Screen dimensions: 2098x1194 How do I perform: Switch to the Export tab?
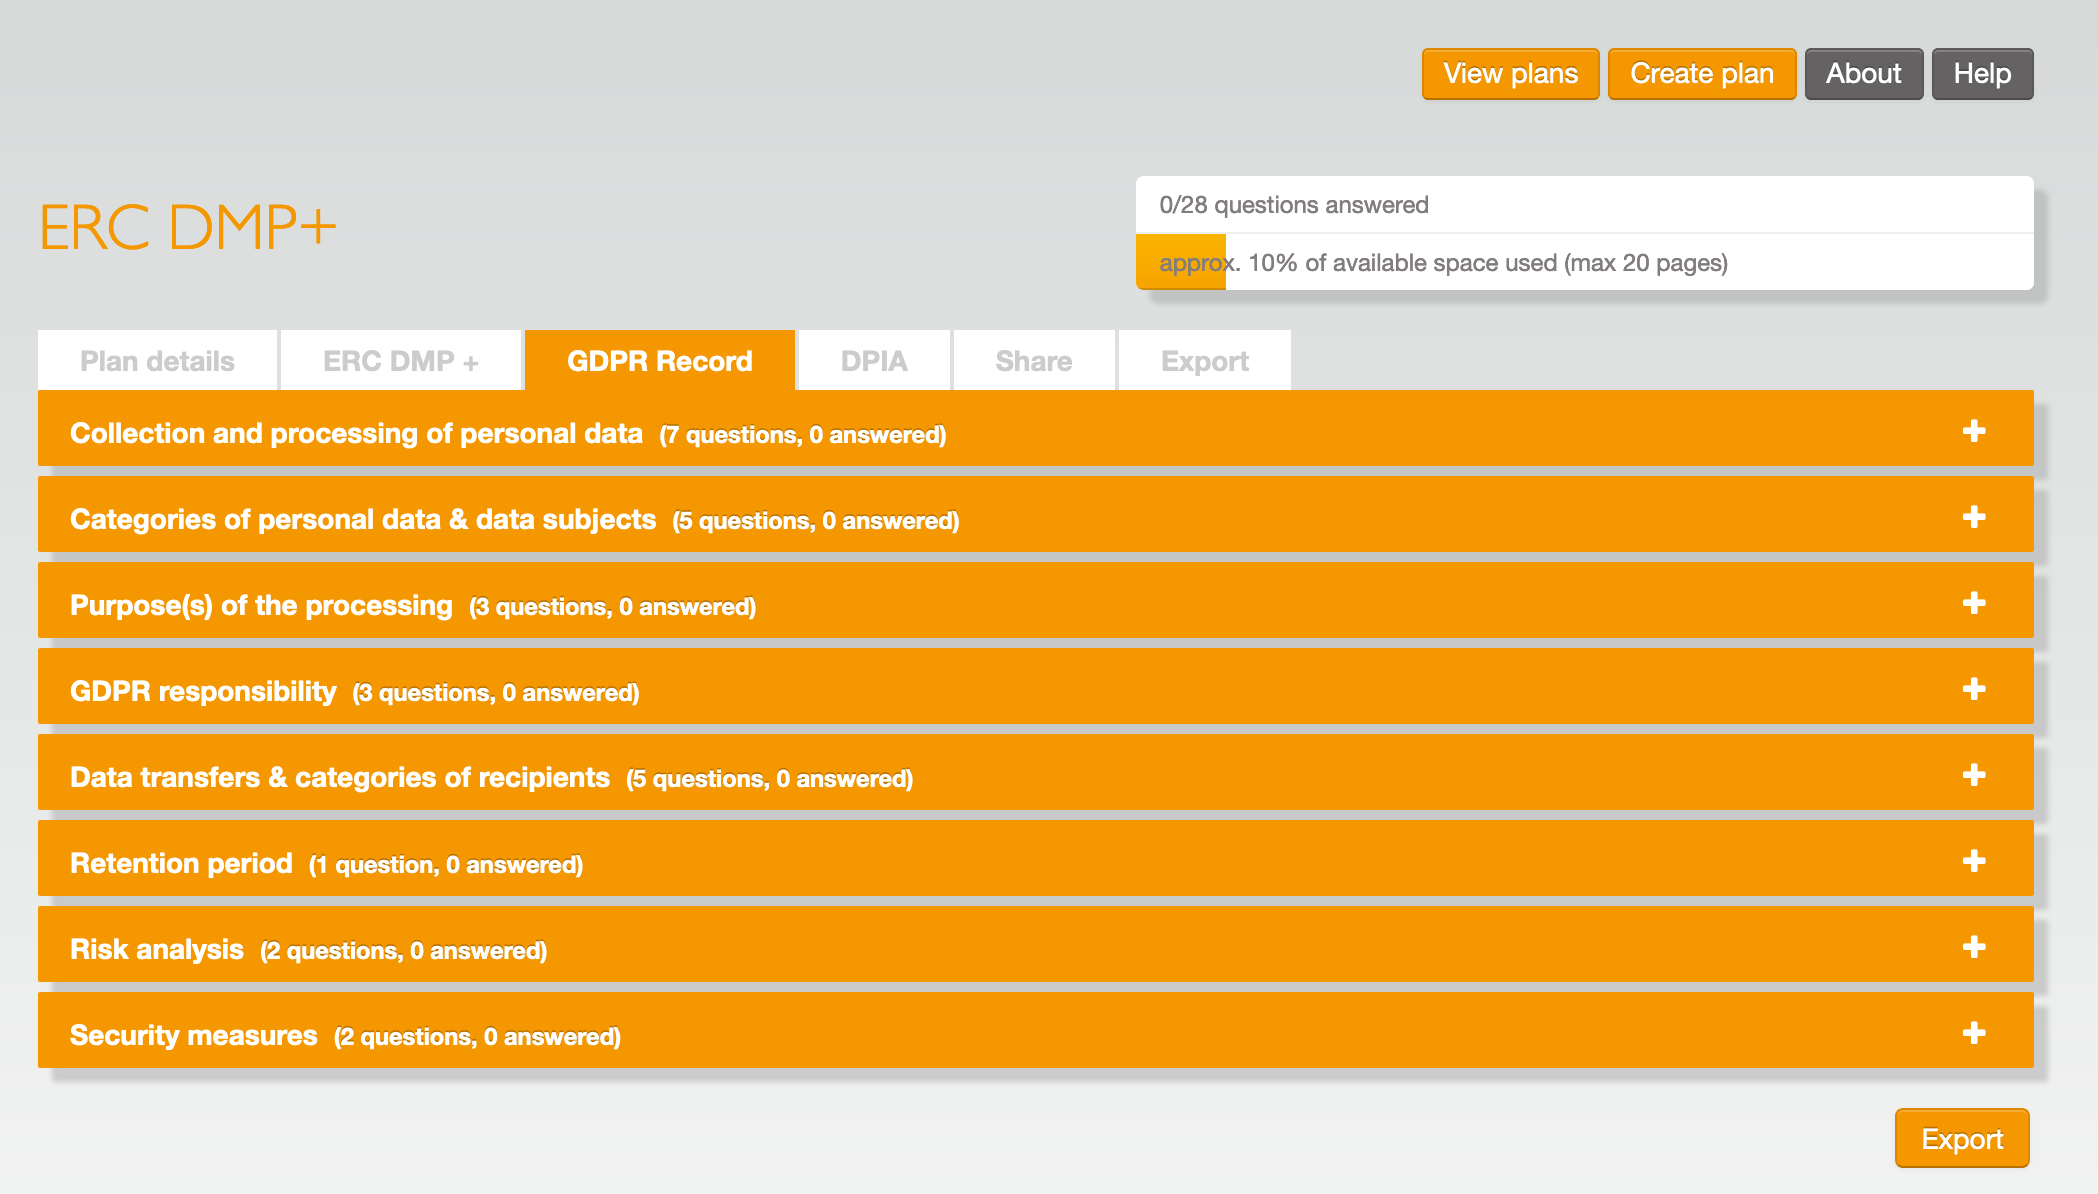(1205, 360)
